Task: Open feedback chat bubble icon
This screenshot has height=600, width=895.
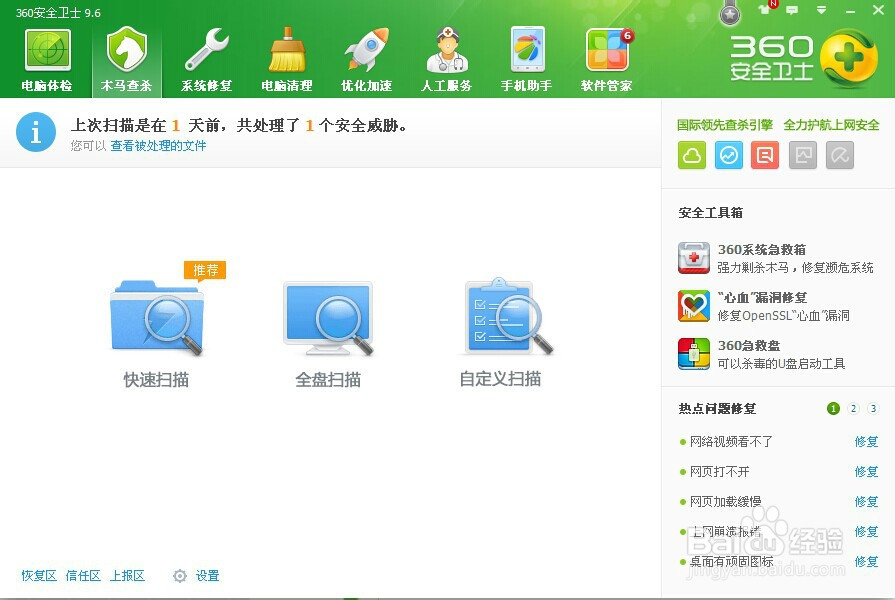Action: point(792,10)
